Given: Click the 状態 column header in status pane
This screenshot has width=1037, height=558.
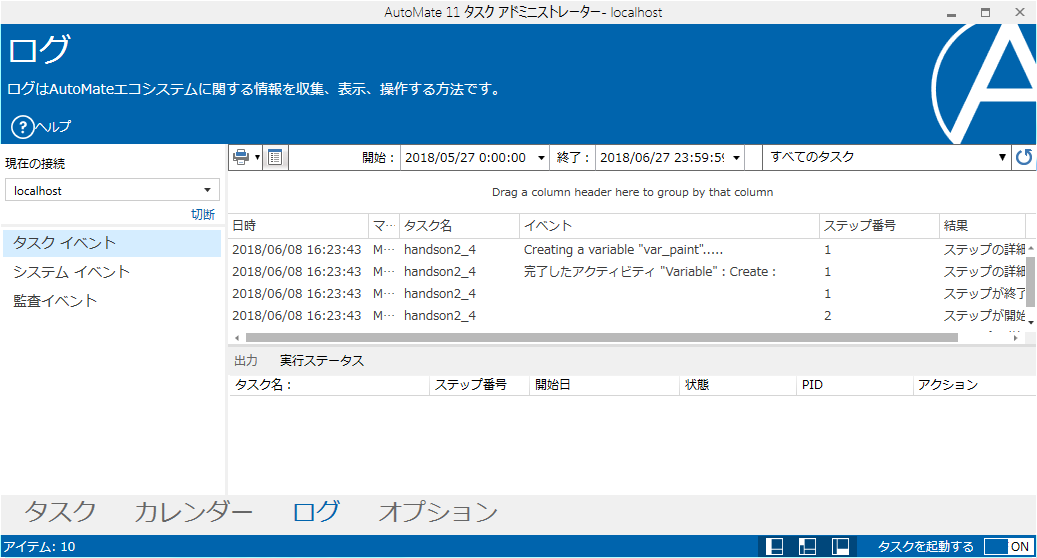Looking at the screenshot, I should [737, 385].
